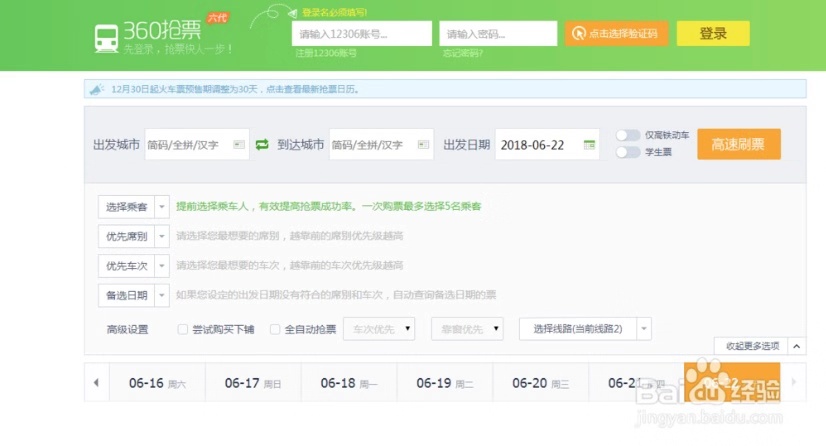Click the 高级设置 label

[127, 330]
